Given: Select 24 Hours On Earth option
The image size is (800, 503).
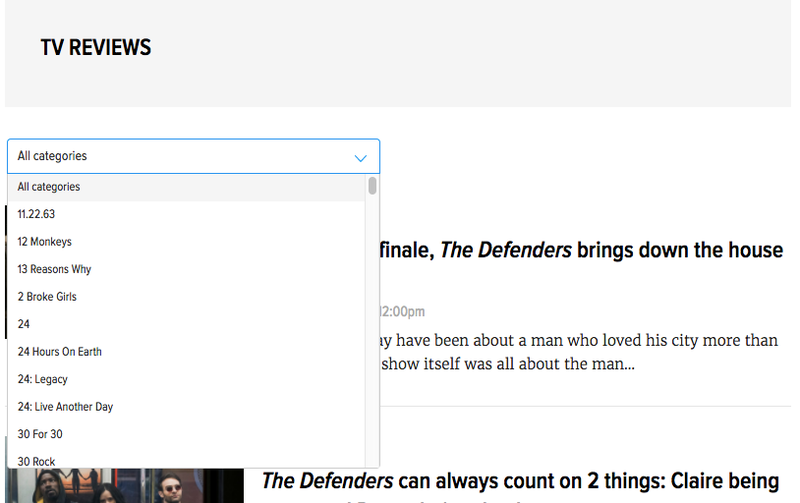Looking at the screenshot, I should click(187, 352).
